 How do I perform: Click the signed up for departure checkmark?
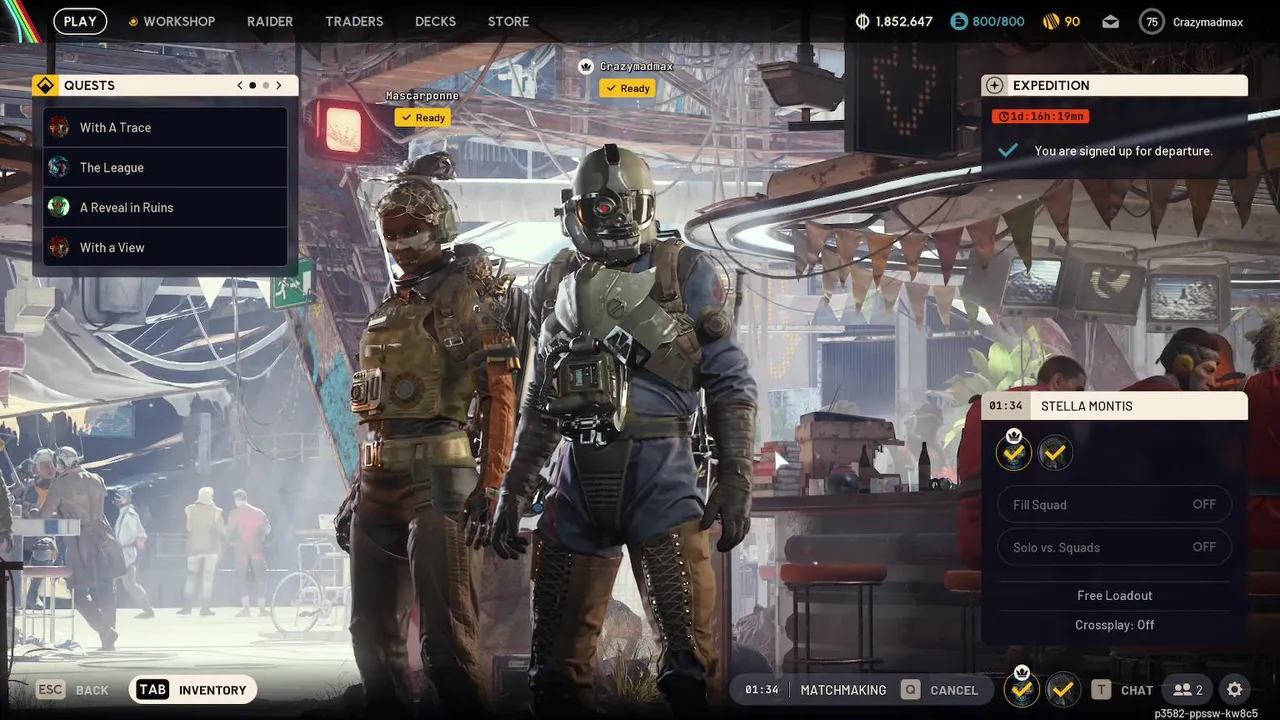coord(1008,150)
